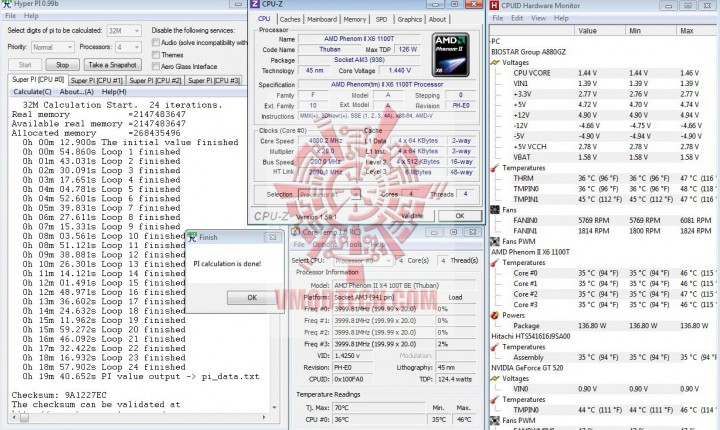Click the Stop button in Hyper PI

62,65
